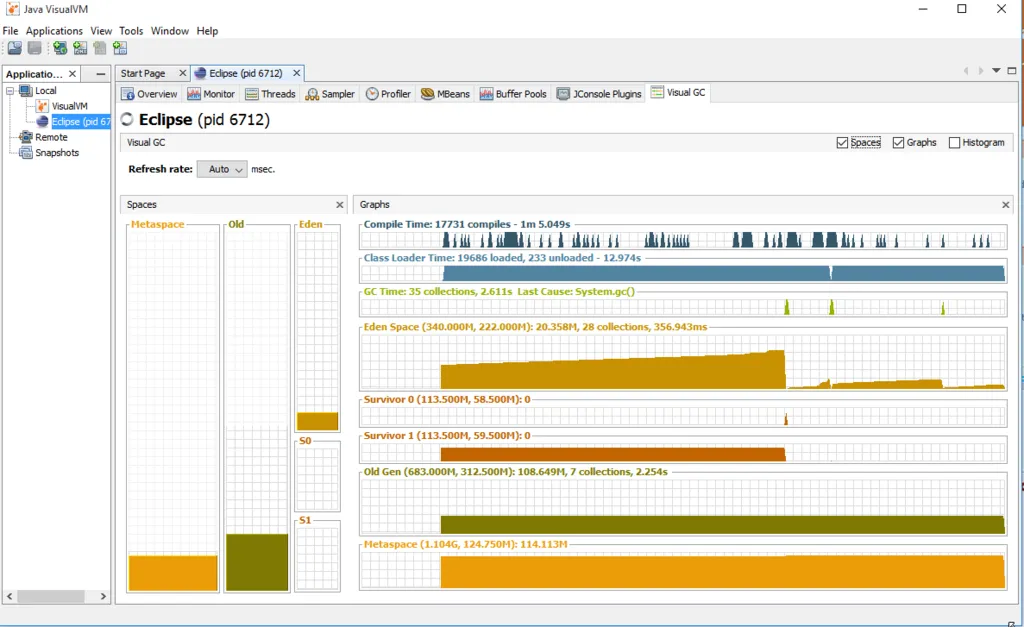Uncheck the Spaces checkbox
Image resolution: width=1024 pixels, height=627 pixels.
coord(842,142)
